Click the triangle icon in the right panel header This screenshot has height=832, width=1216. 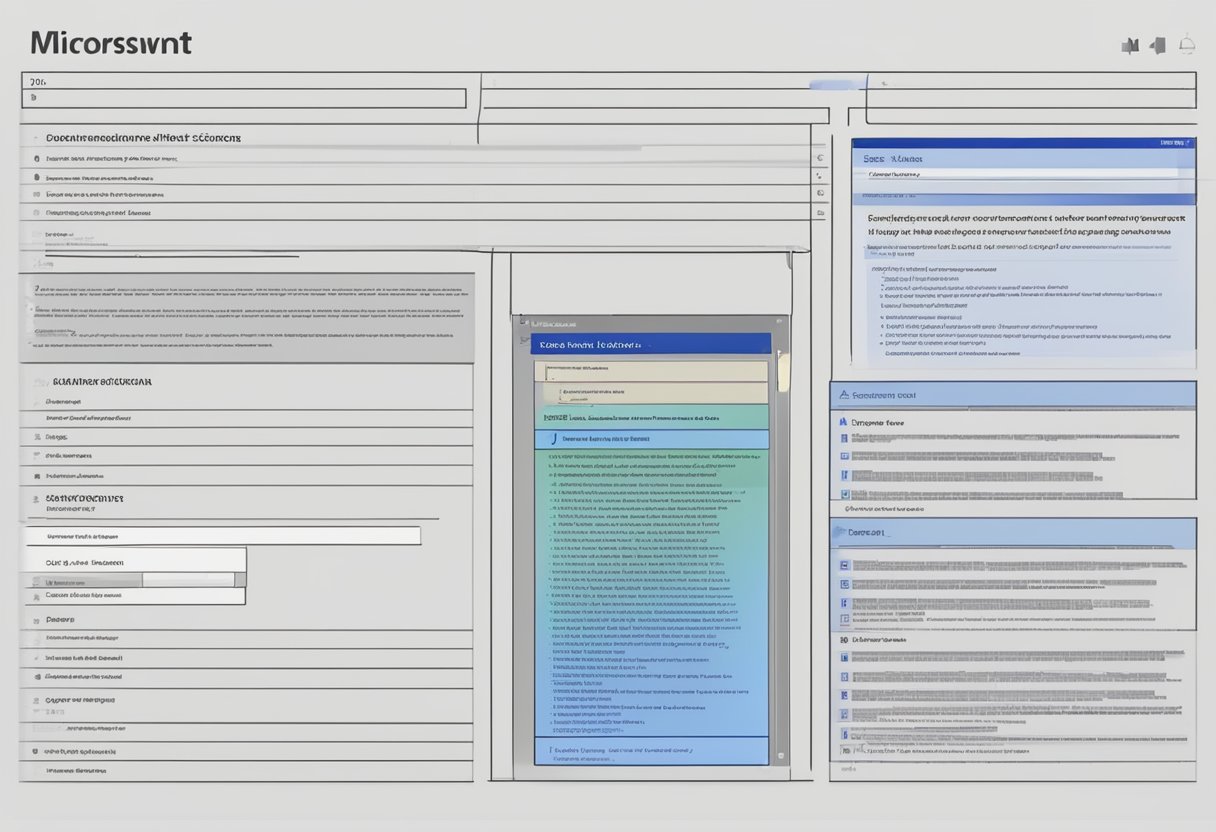(x=844, y=395)
